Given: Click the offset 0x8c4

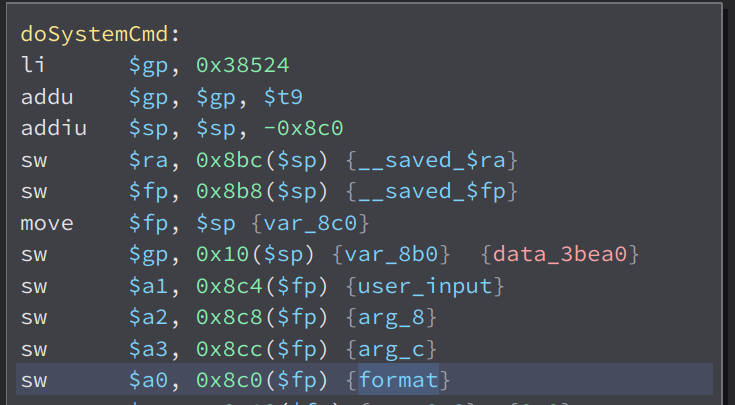Looking at the screenshot, I should (x=229, y=286).
